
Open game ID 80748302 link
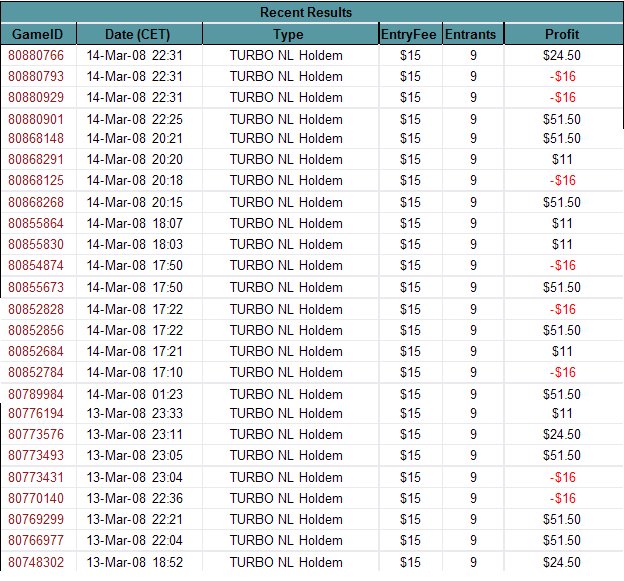click(x=36, y=563)
